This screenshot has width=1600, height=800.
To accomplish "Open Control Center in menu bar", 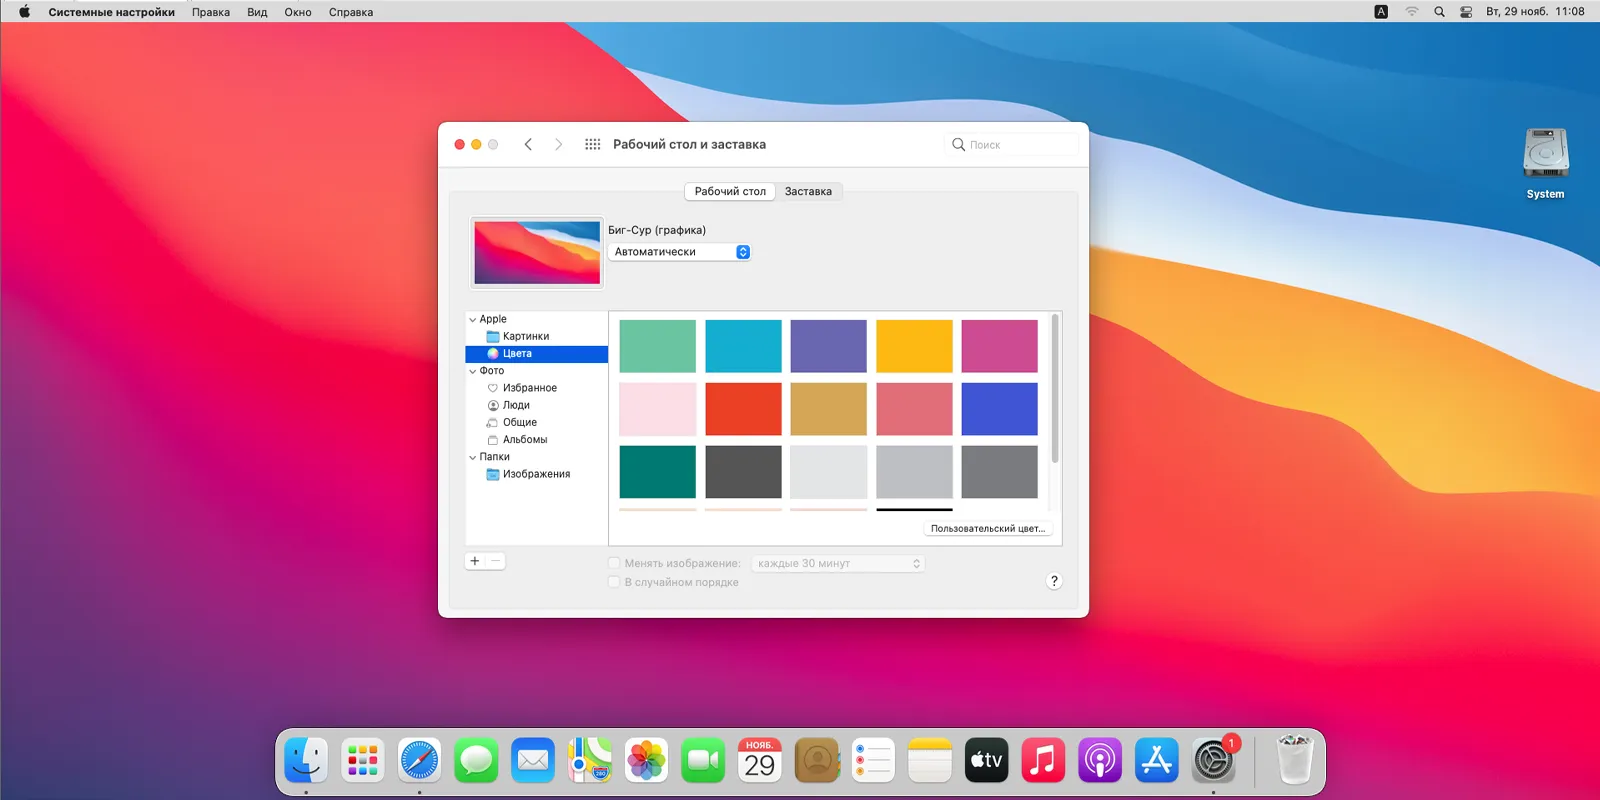I will click(x=1466, y=12).
